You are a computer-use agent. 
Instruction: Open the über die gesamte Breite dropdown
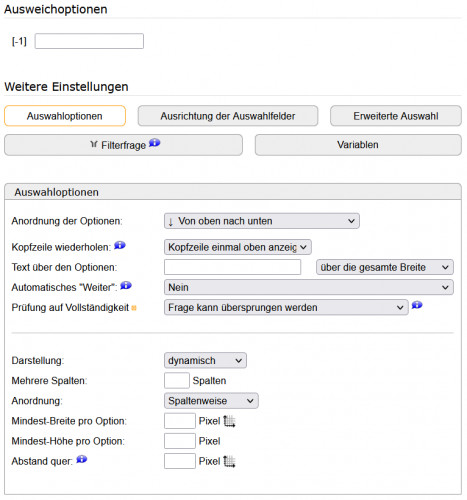point(385,267)
